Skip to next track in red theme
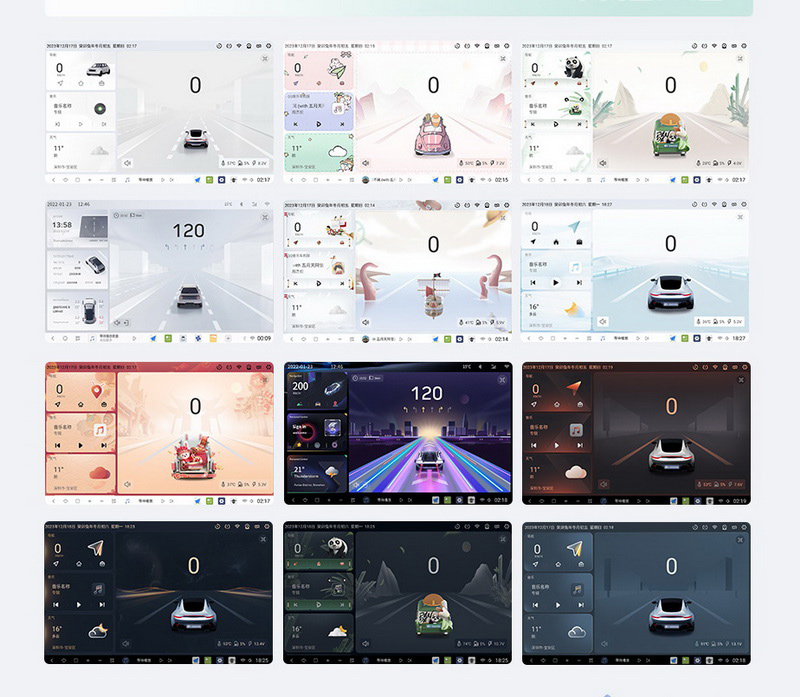Image resolution: width=800 pixels, height=697 pixels. tap(103, 444)
